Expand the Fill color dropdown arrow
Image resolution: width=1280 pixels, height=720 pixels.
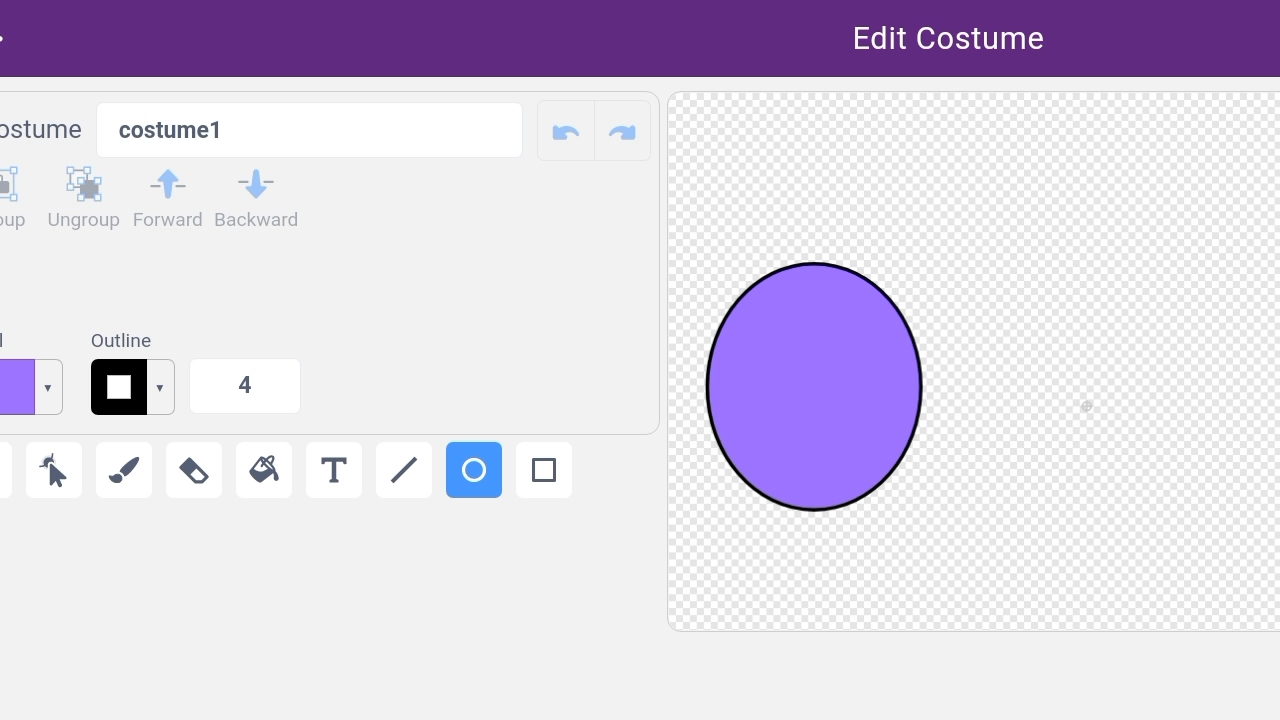[47, 387]
